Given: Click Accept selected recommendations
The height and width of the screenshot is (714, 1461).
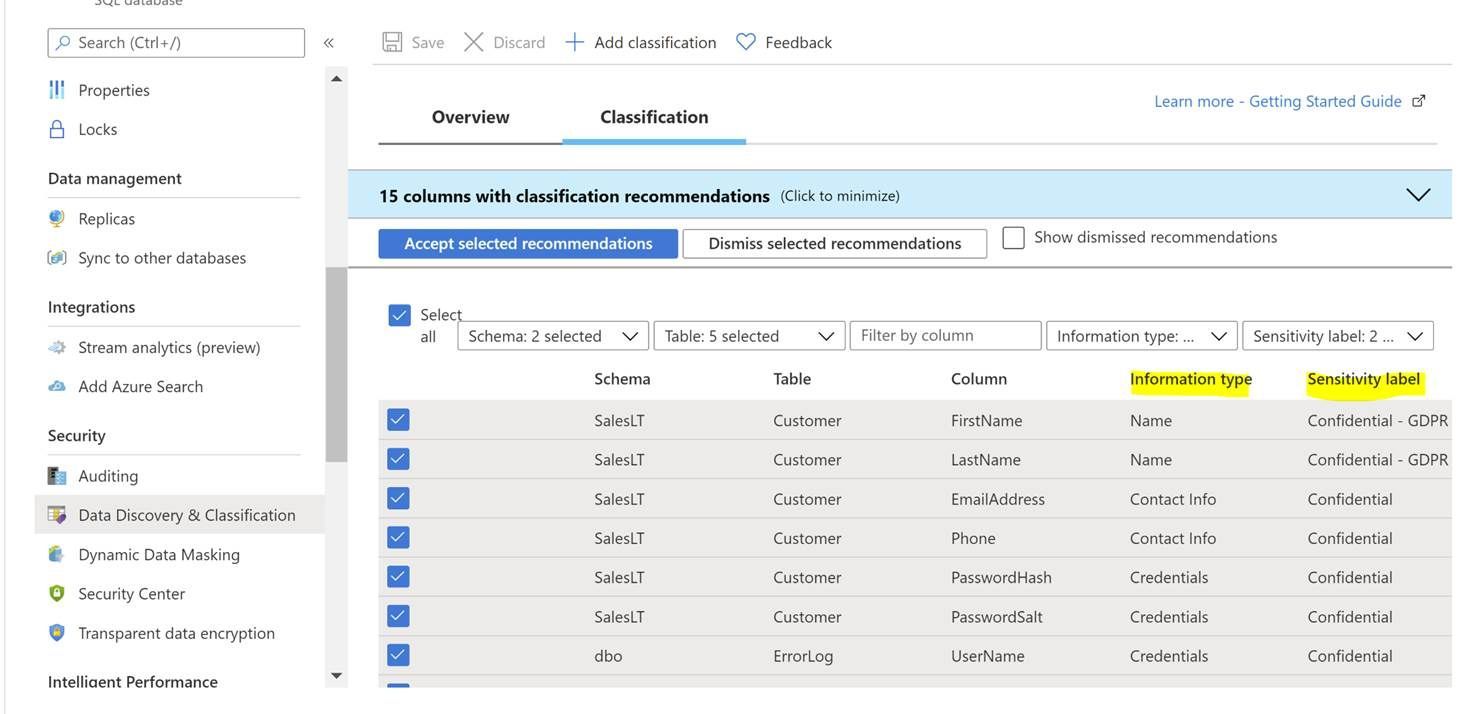Looking at the screenshot, I should pyautogui.click(x=527, y=243).
